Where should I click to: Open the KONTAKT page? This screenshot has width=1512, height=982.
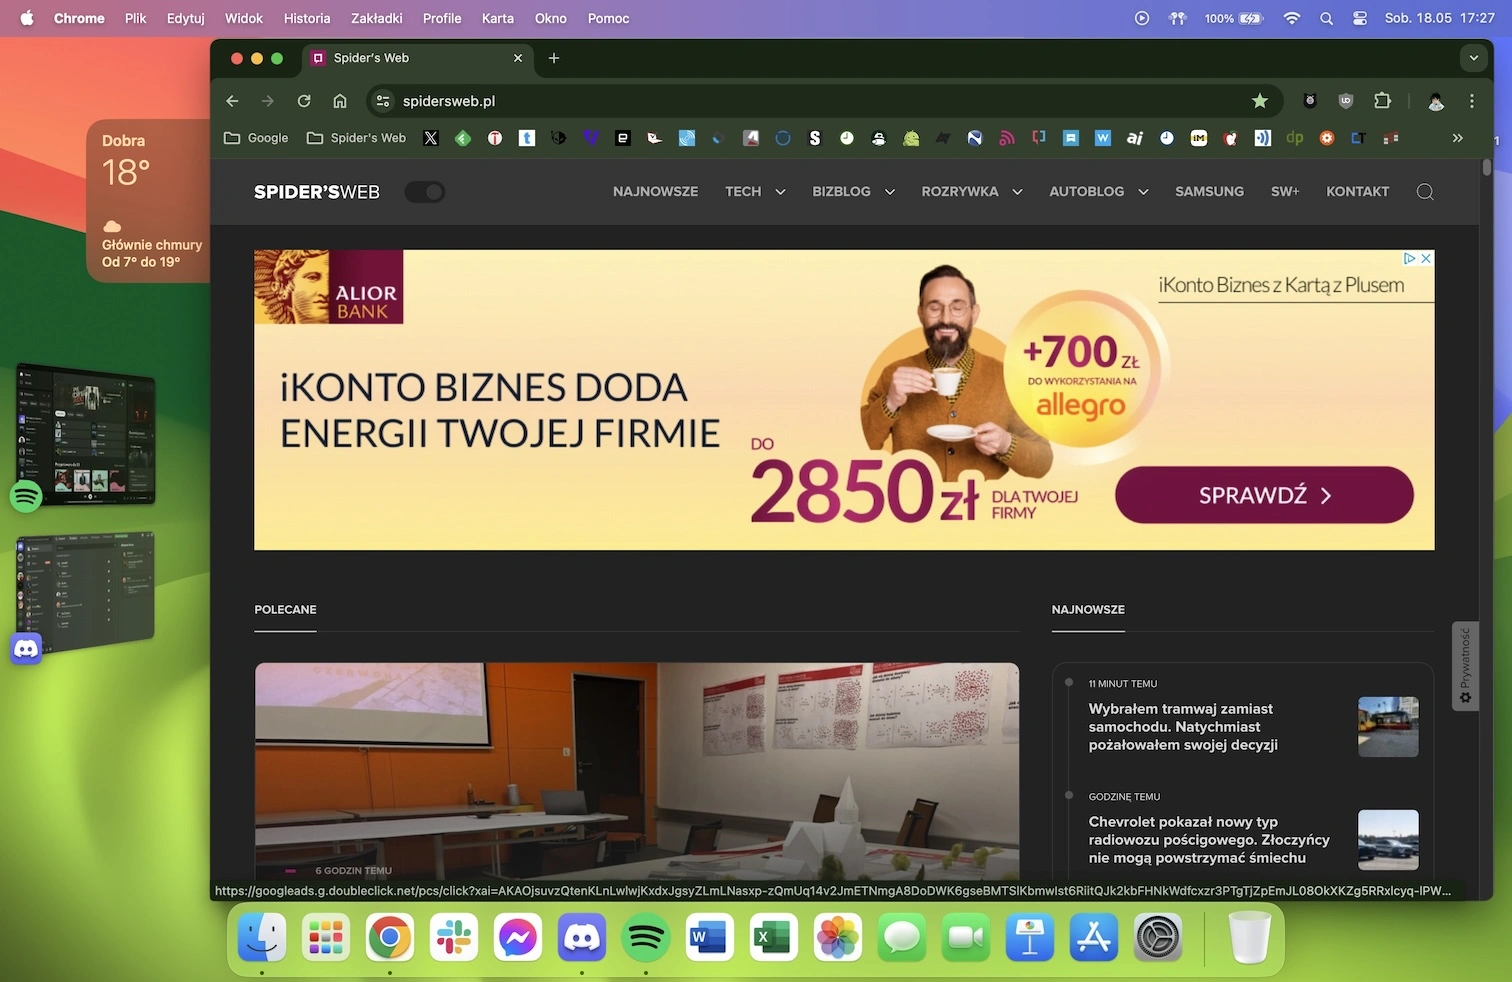pos(1357,192)
